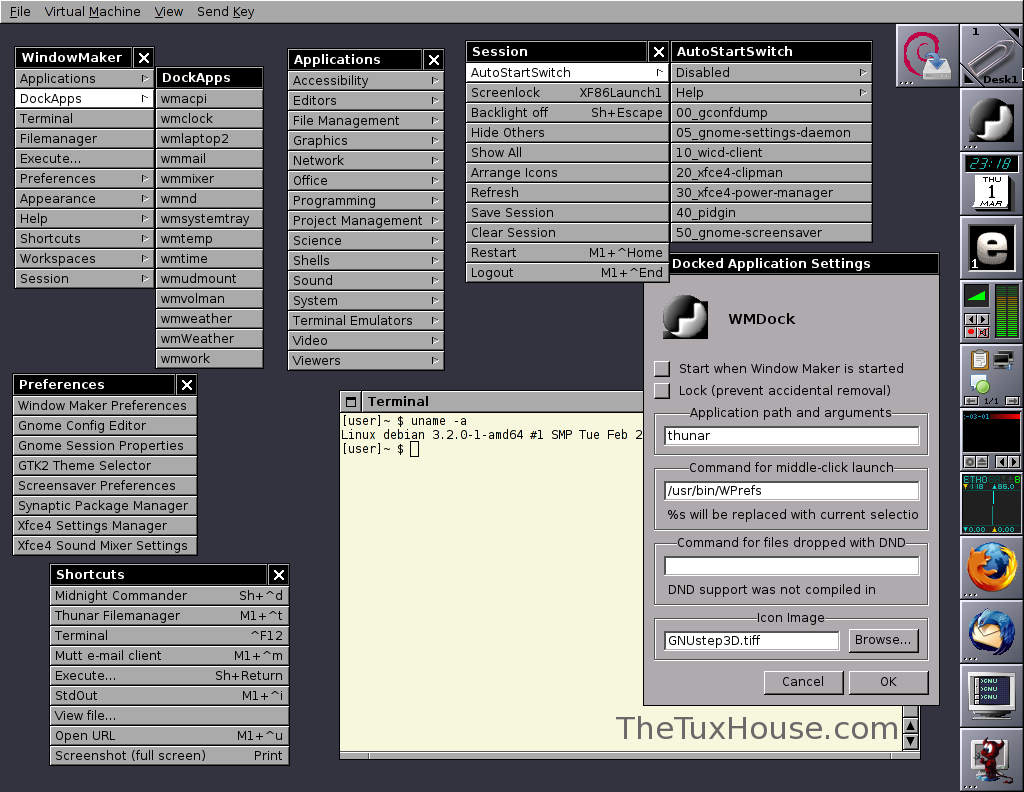
Task: Enable Lock to prevent accidental removal
Action: click(662, 390)
